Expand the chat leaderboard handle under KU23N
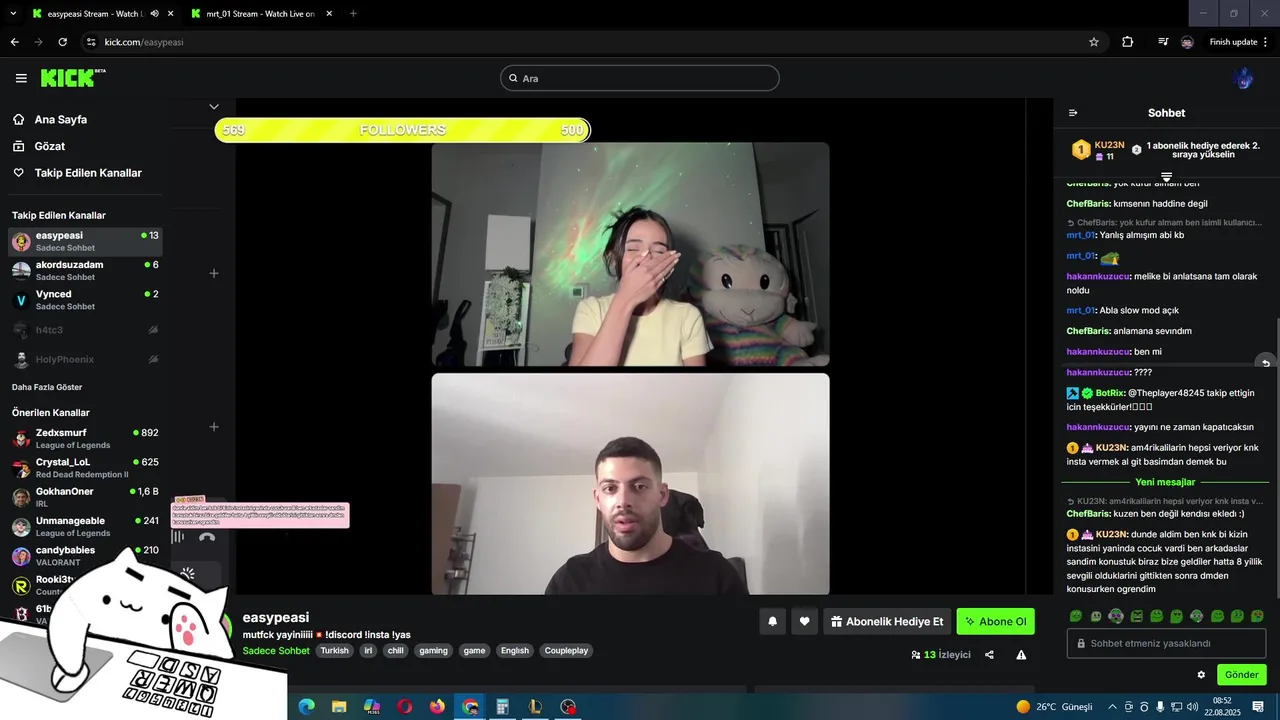 point(1166,176)
